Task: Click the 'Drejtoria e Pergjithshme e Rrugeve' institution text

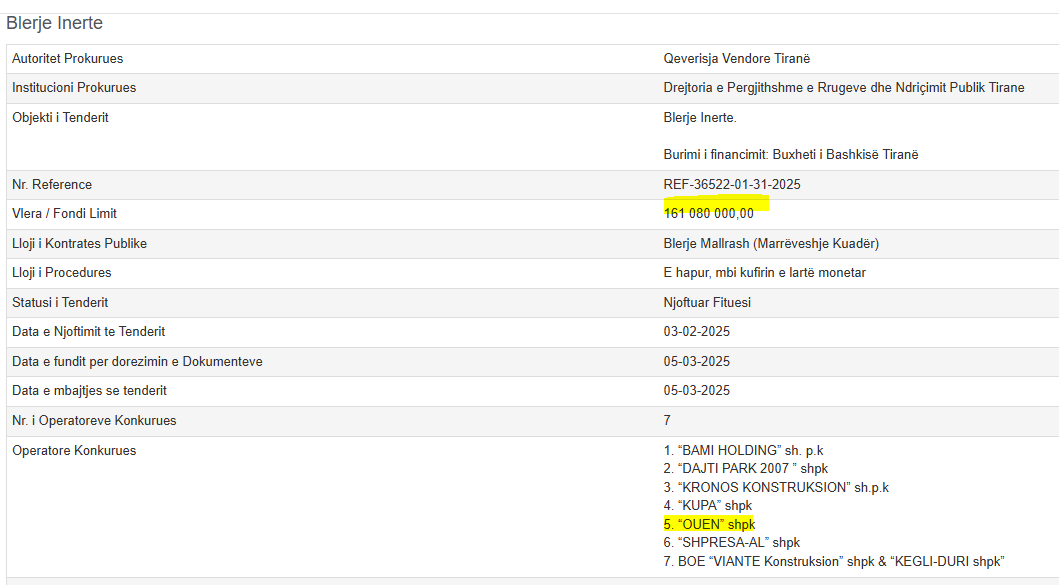Action: tap(843, 88)
